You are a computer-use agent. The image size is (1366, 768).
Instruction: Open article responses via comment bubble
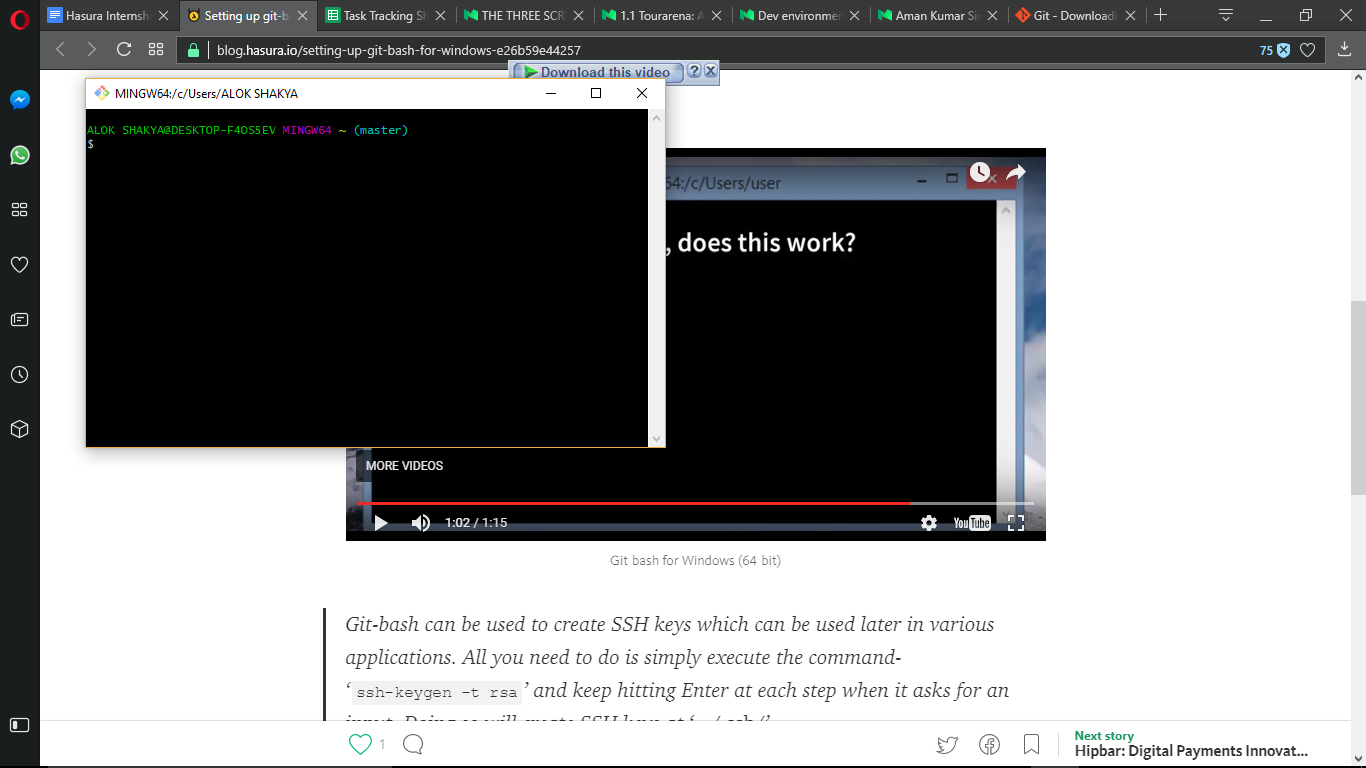click(413, 744)
